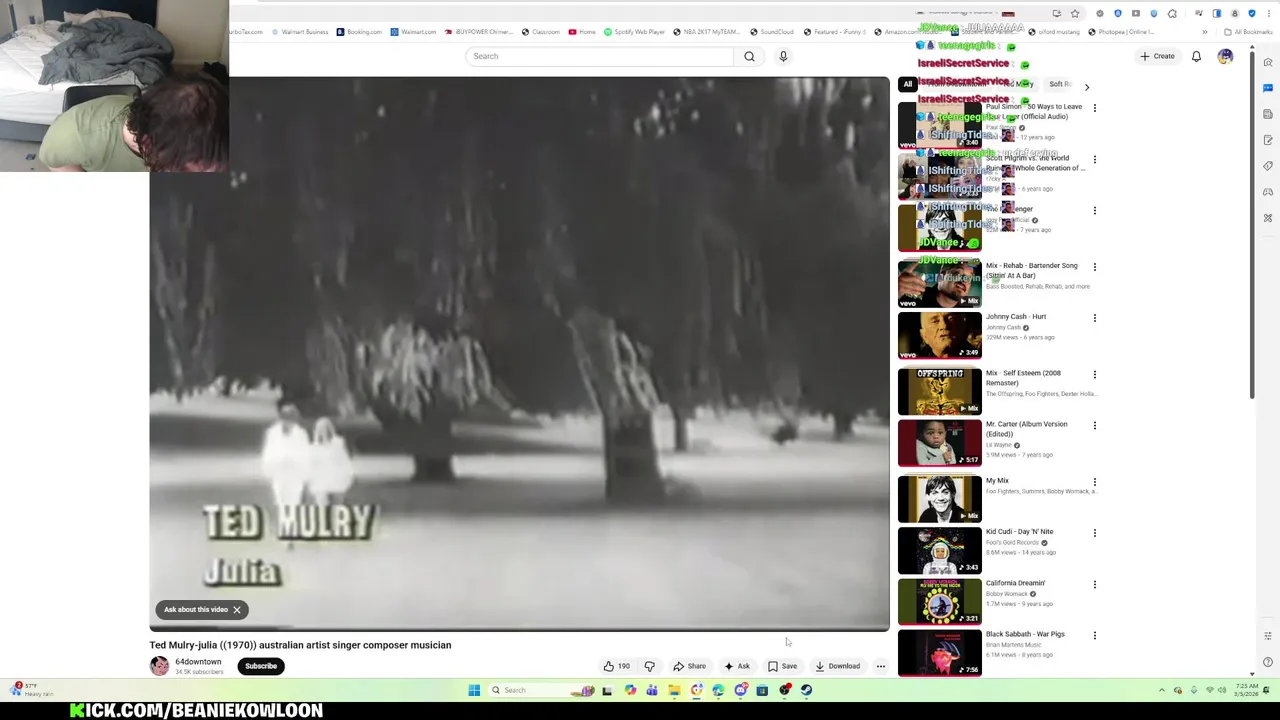Open options menu for Black Sabbath - War Pigs
Screen dimensions: 1280x720
coord(1094,635)
